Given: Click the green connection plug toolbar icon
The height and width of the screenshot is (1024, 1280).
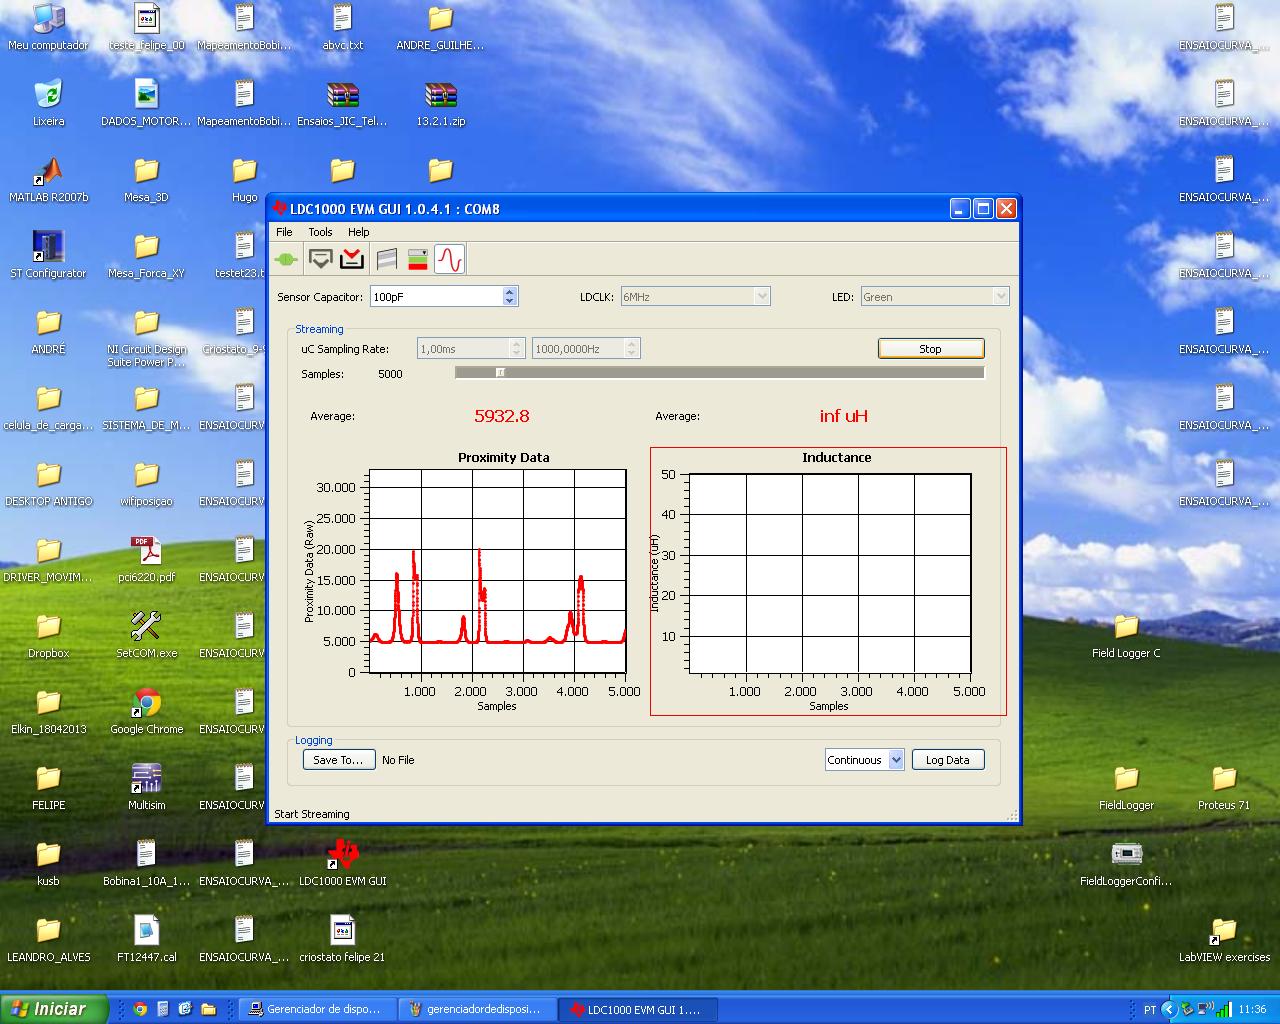Looking at the screenshot, I should click(286, 260).
